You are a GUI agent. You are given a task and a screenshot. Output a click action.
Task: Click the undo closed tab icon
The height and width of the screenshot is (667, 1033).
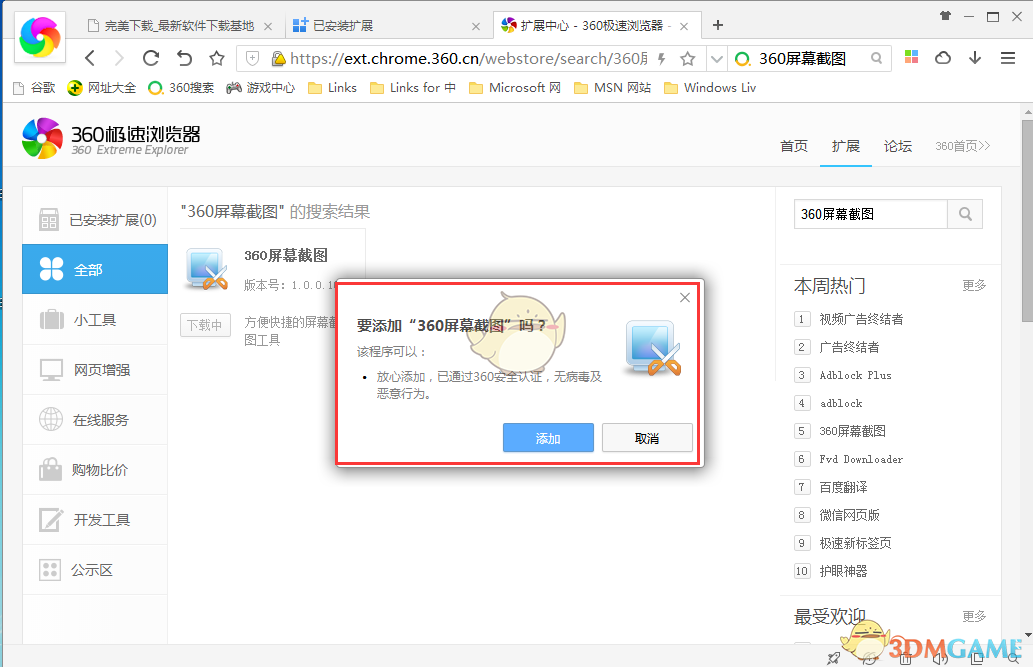click(x=184, y=59)
